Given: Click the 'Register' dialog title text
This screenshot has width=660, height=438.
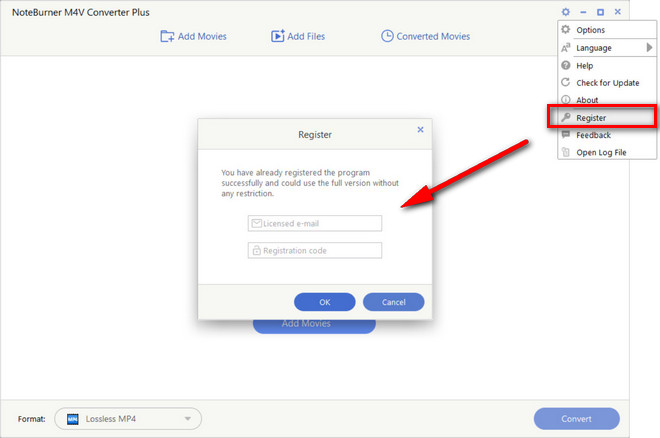Looking at the screenshot, I should (x=315, y=135).
